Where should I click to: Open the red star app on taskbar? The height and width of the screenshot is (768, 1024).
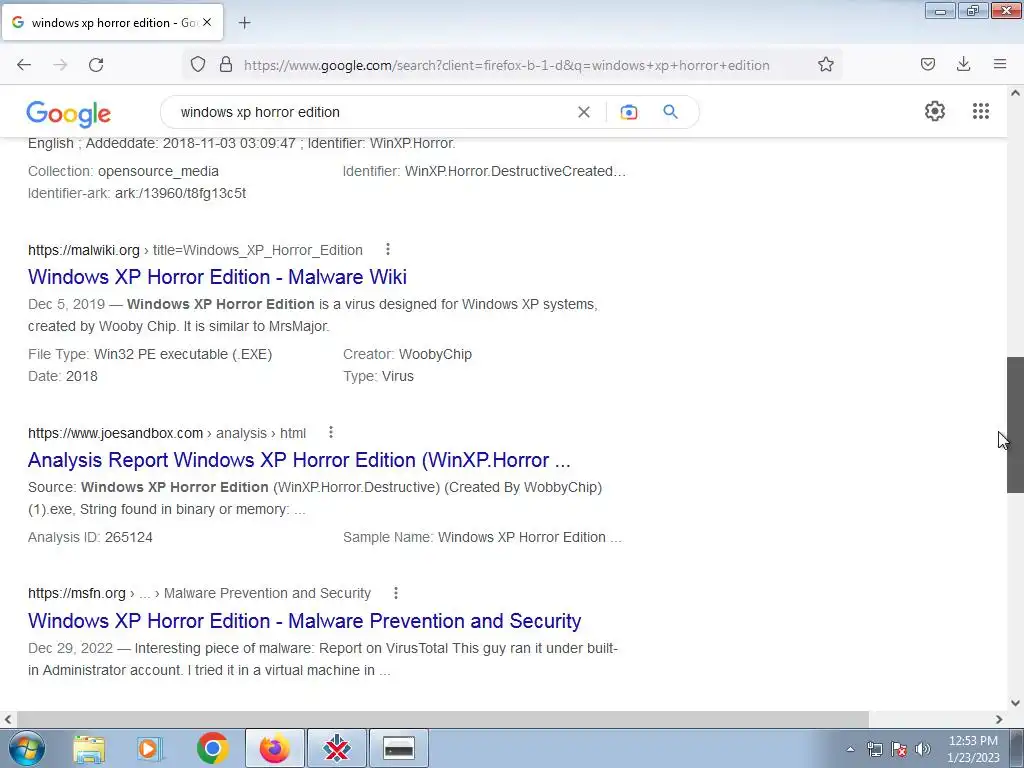click(x=336, y=748)
